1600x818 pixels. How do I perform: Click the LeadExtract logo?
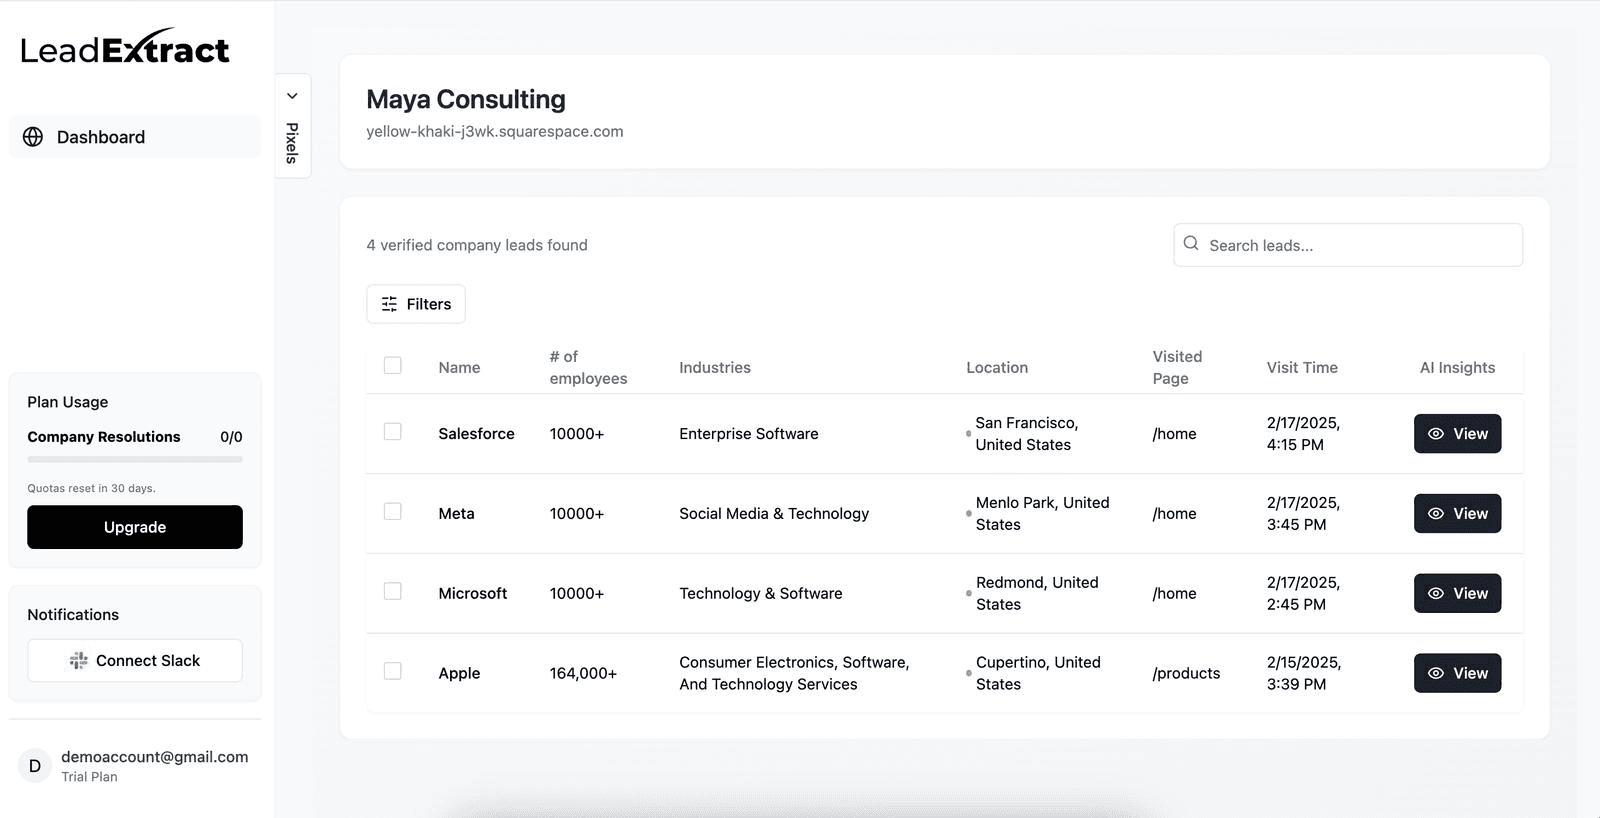[x=125, y=48]
